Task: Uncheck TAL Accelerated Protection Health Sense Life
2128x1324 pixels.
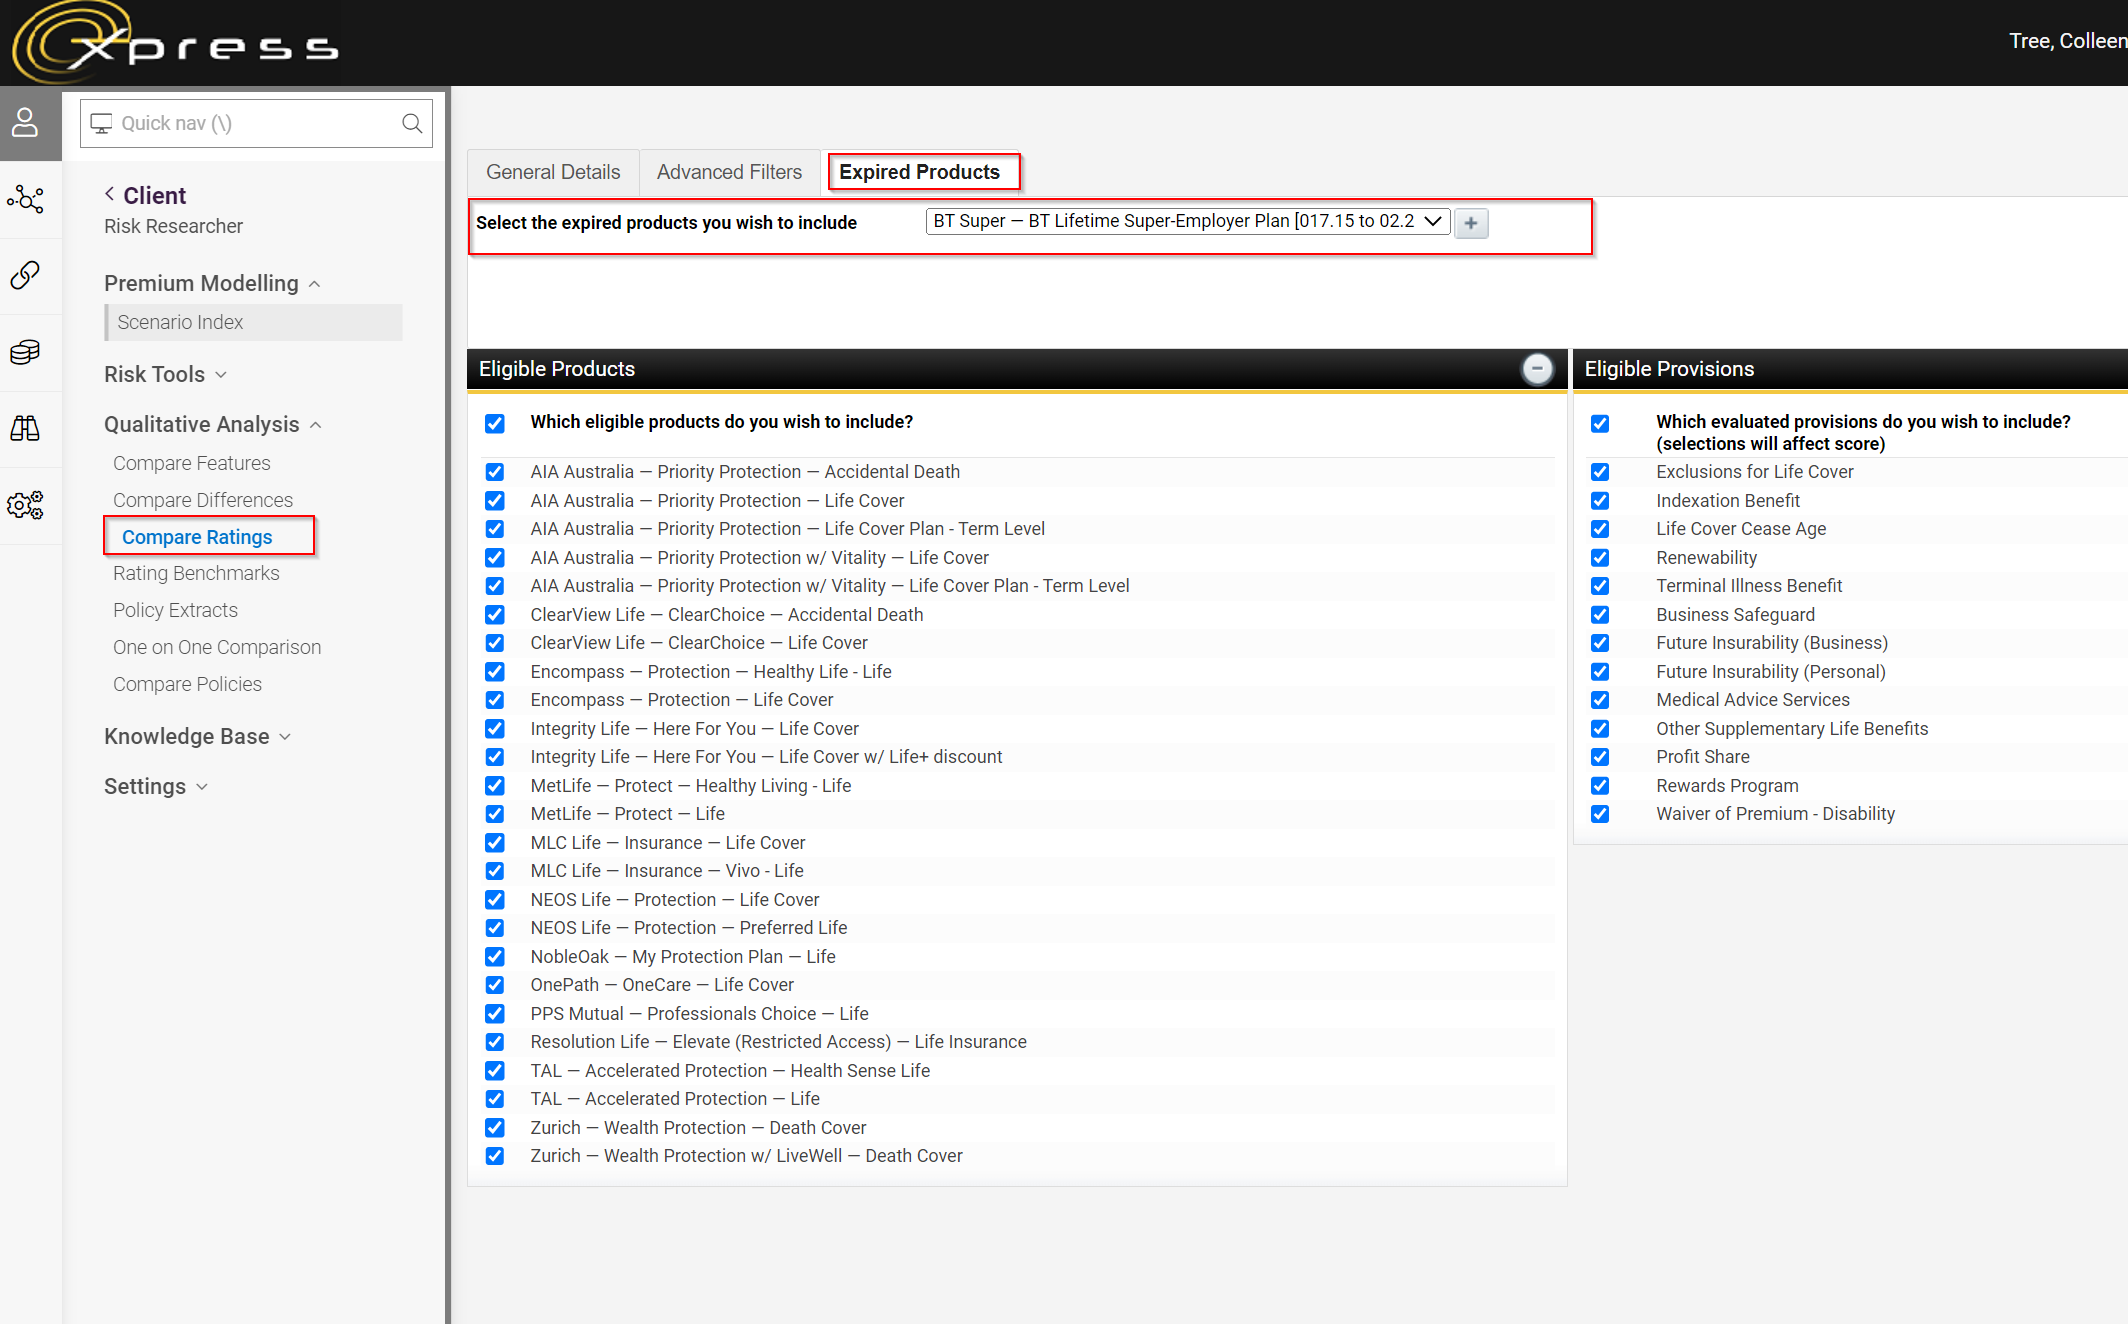Action: 495,1071
